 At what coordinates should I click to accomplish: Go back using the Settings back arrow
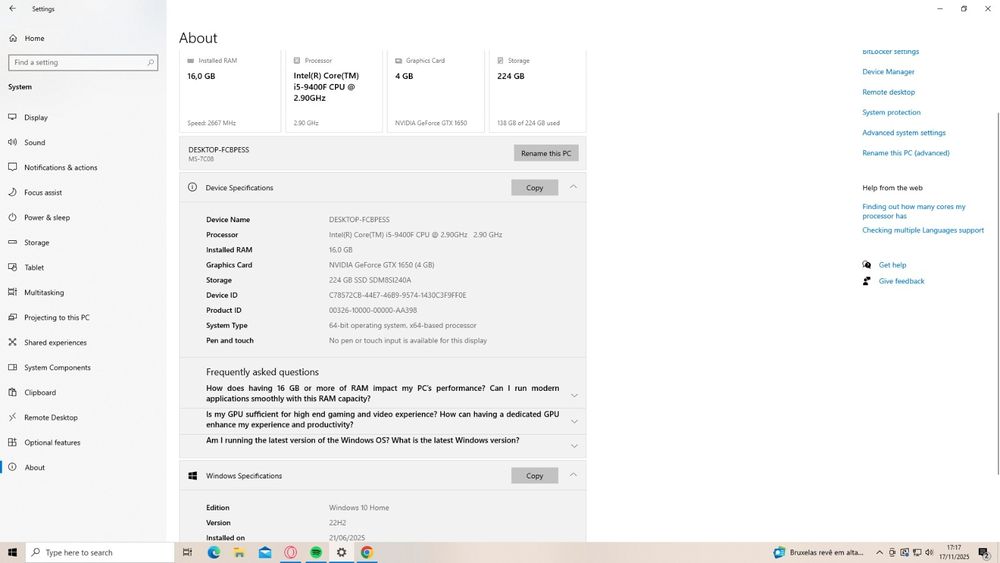[13, 9]
